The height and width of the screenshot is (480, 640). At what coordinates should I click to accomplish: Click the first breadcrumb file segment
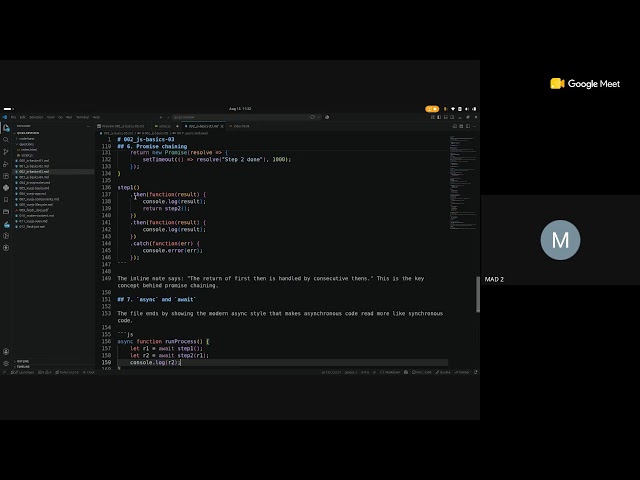click(118, 133)
